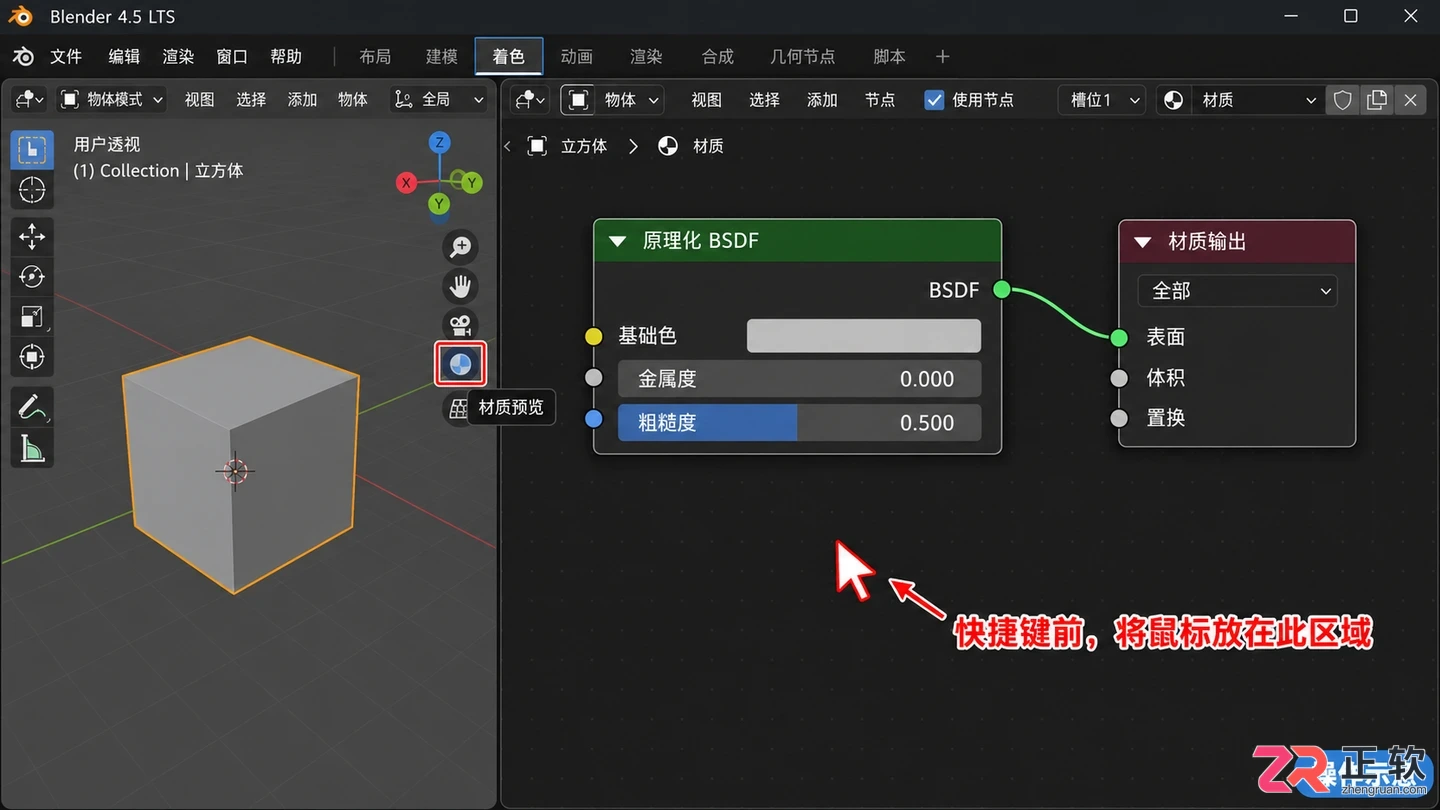Click the 立方体 breadcrumb in node editor

[584, 146]
